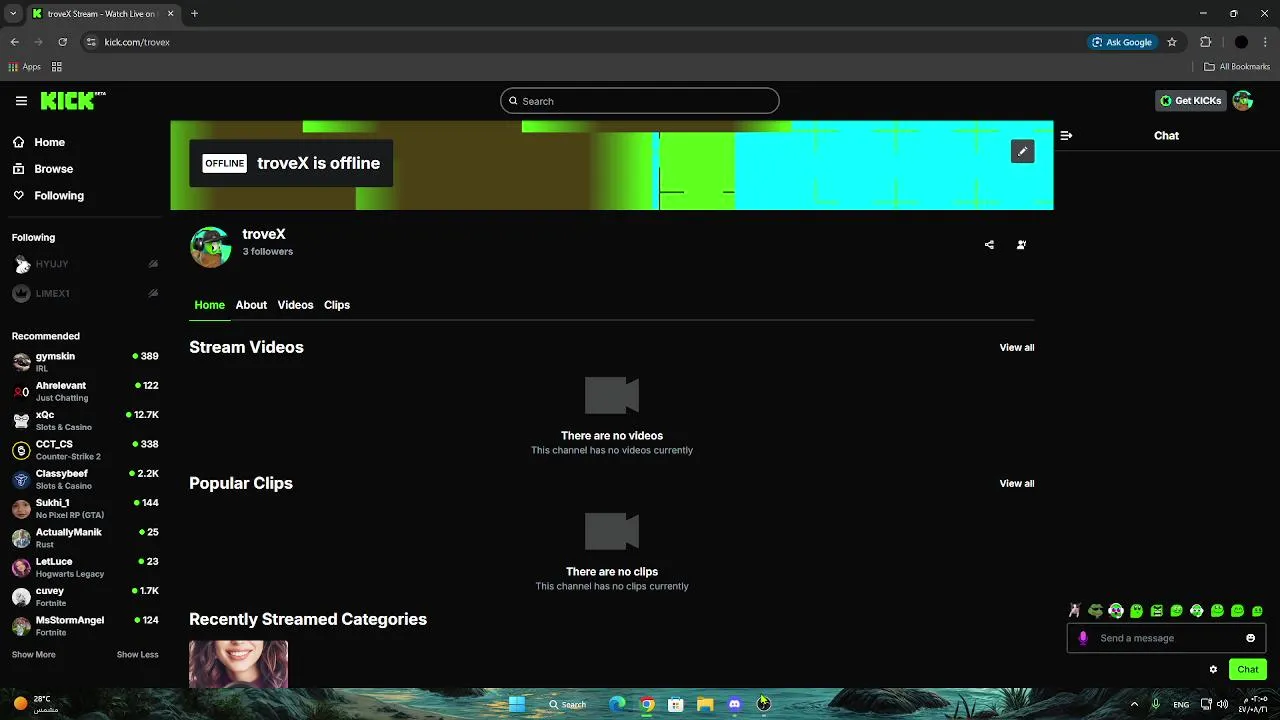Click the purple microphone icon in chat
The width and height of the screenshot is (1280, 720).
1082,638
